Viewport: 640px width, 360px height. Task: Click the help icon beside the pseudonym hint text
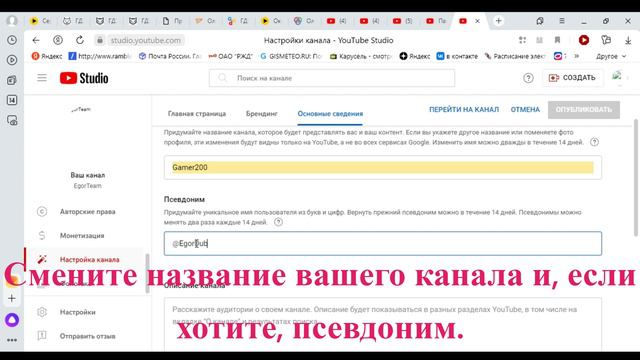point(278,222)
